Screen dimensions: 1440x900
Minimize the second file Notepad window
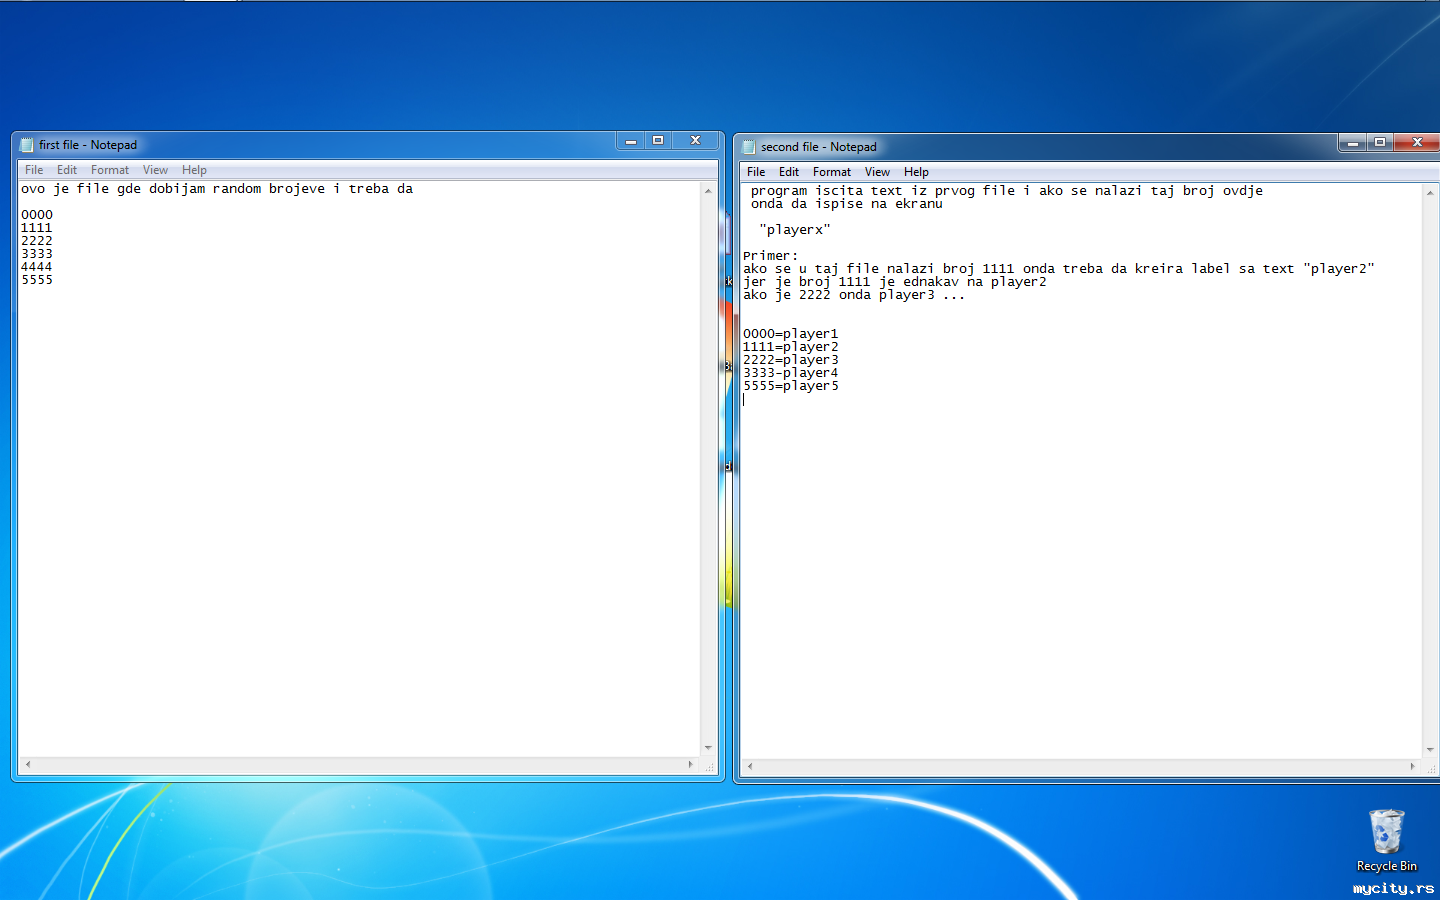coord(1353,143)
